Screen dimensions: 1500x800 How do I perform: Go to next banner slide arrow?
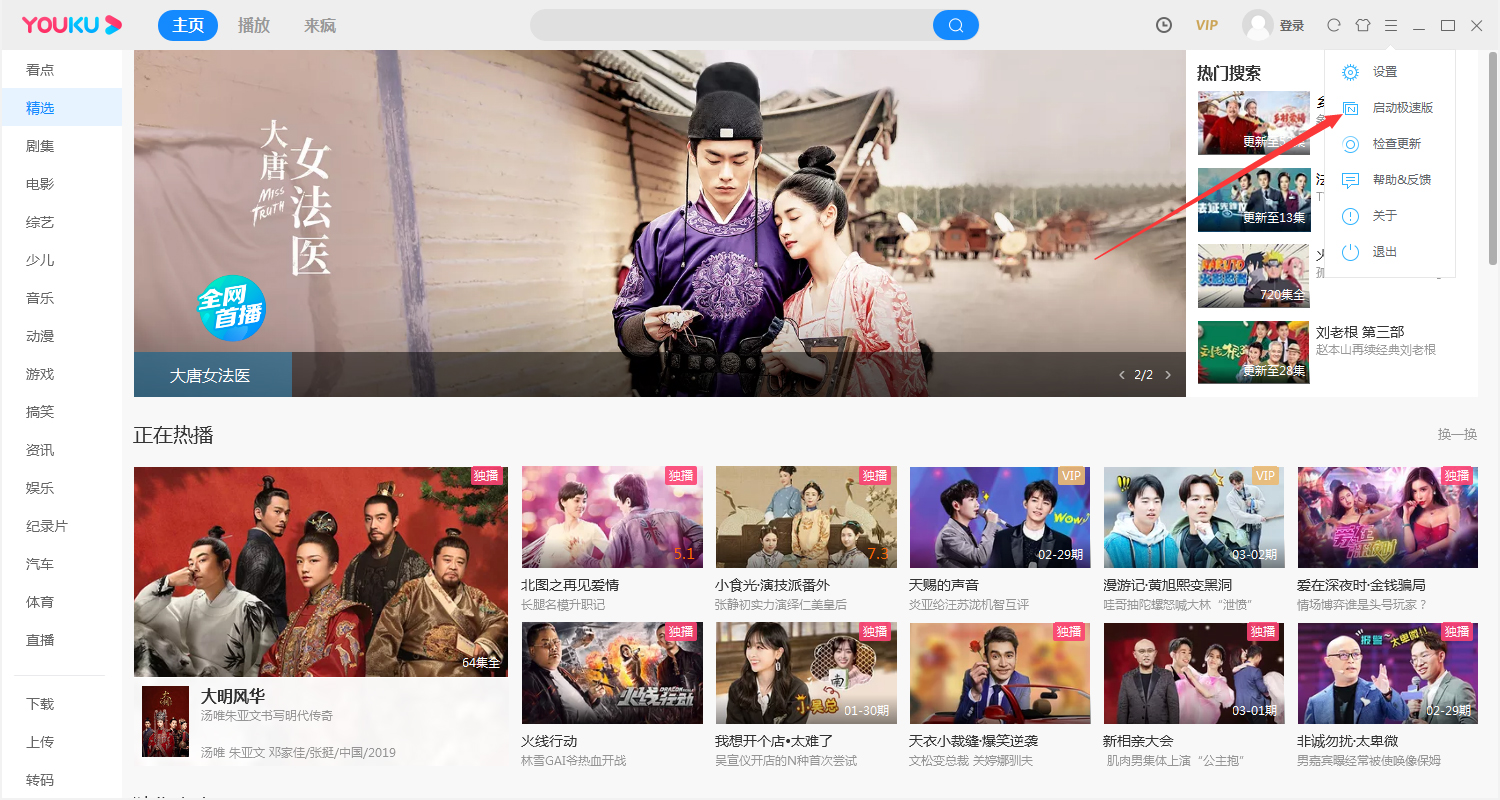tap(1168, 375)
